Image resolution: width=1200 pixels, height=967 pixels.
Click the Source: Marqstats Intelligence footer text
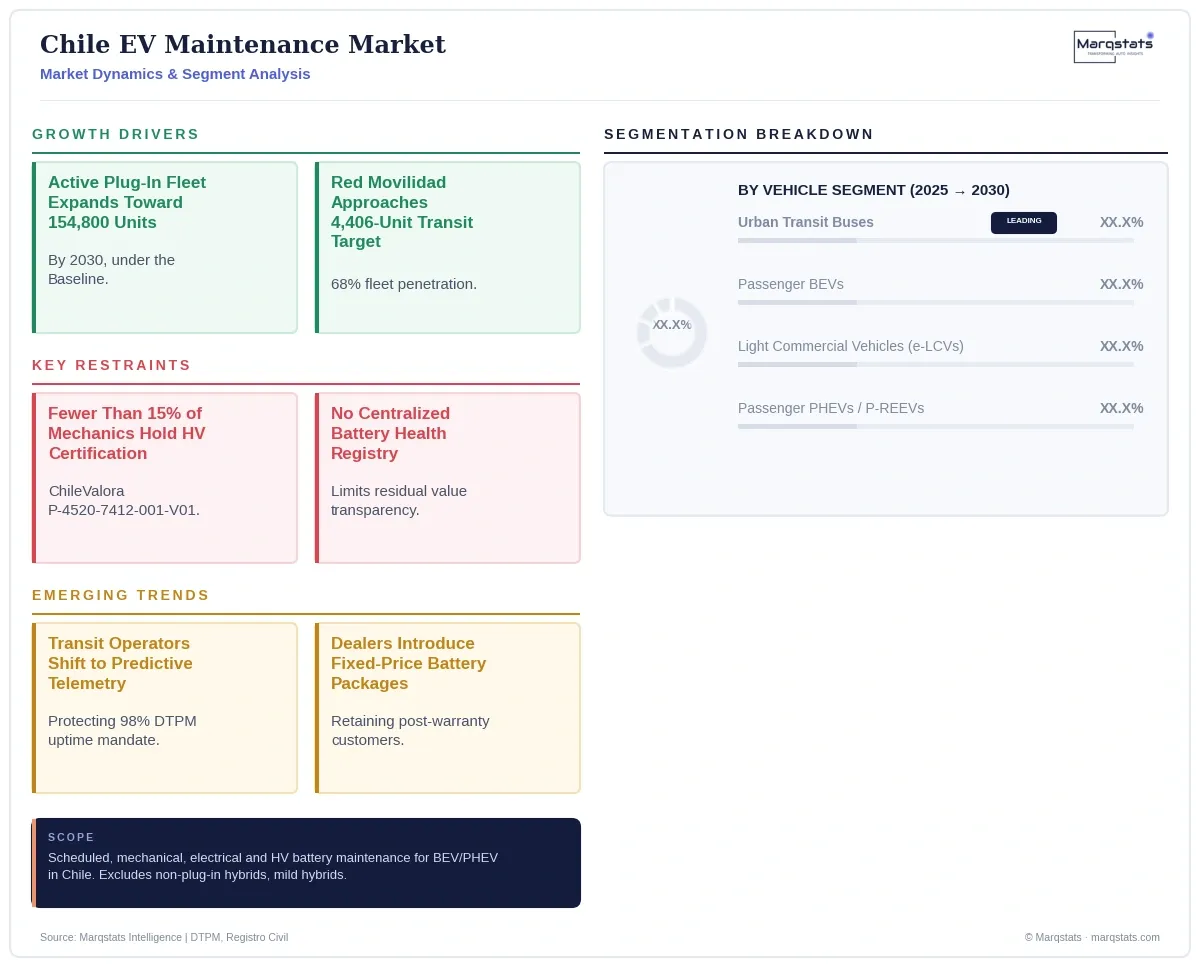(164, 937)
